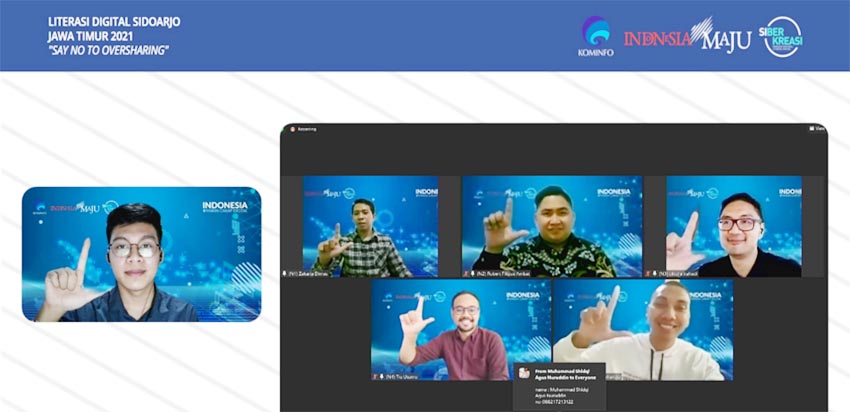Viewport: 850px width, 412px height.
Task: Click the standalone presenter video on left
Action: pyautogui.click(x=141, y=254)
